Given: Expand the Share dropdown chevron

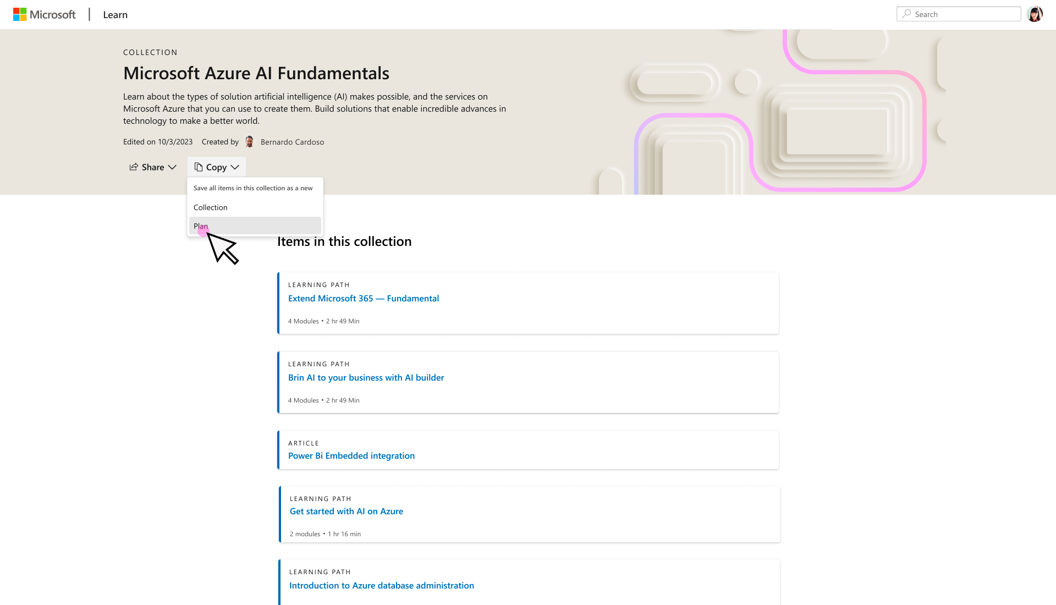Looking at the screenshot, I should tap(172, 167).
